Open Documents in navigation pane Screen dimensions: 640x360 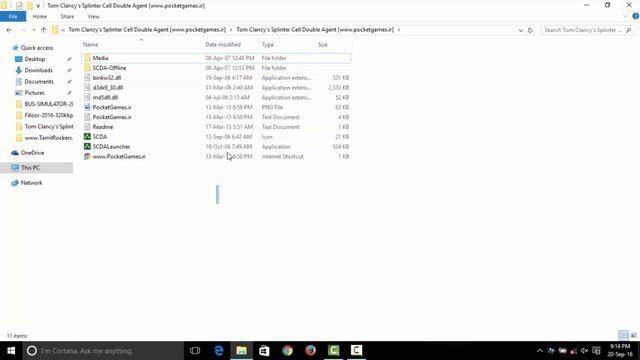[x=38, y=82]
